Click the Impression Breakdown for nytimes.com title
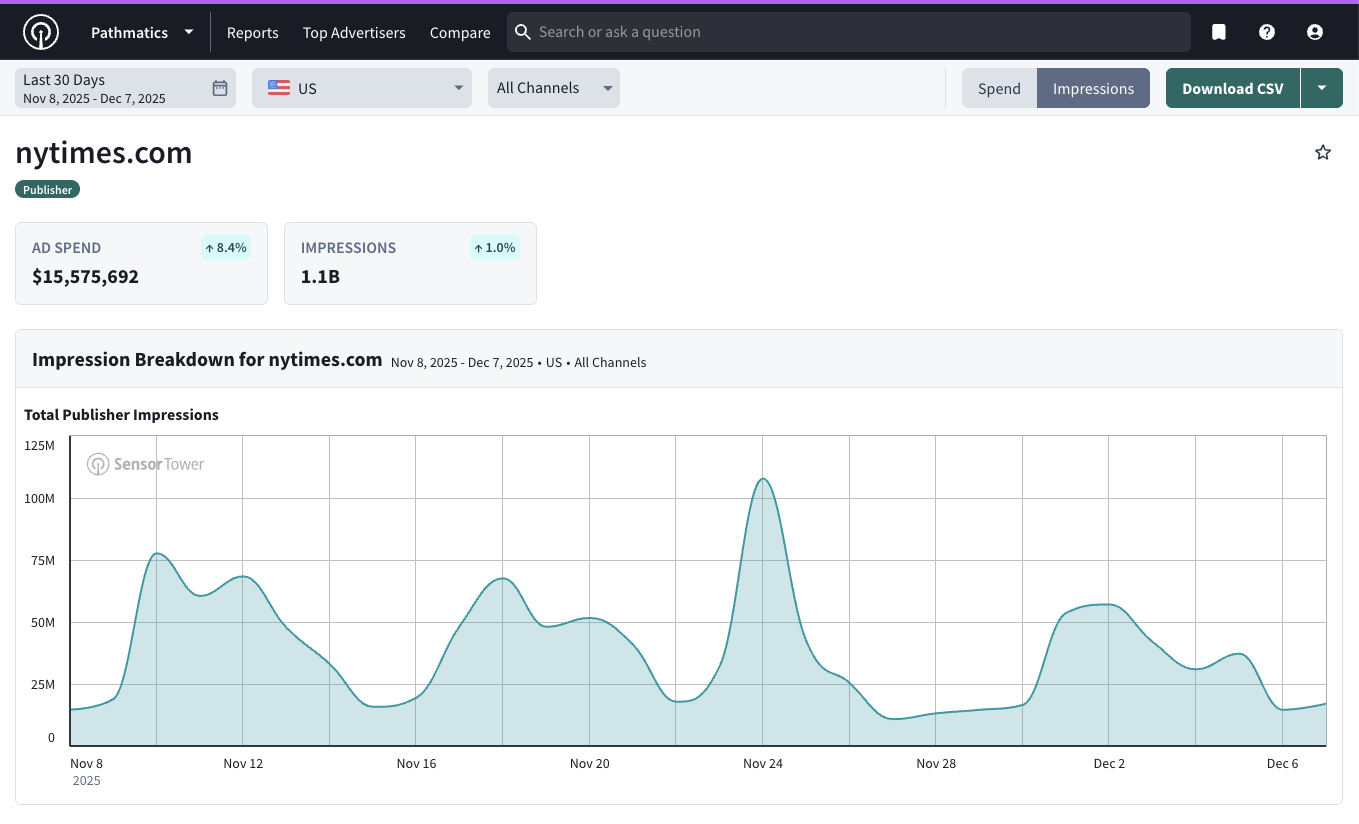1359x824 pixels. [207, 360]
